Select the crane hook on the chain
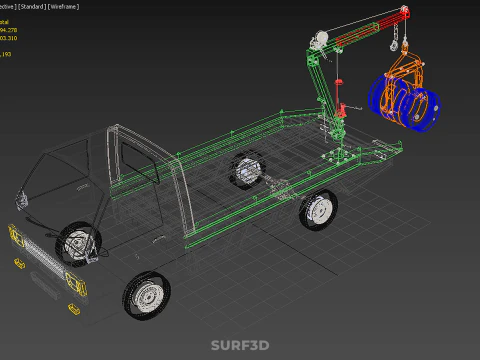The height and width of the screenshot is (360, 480). coord(394,45)
